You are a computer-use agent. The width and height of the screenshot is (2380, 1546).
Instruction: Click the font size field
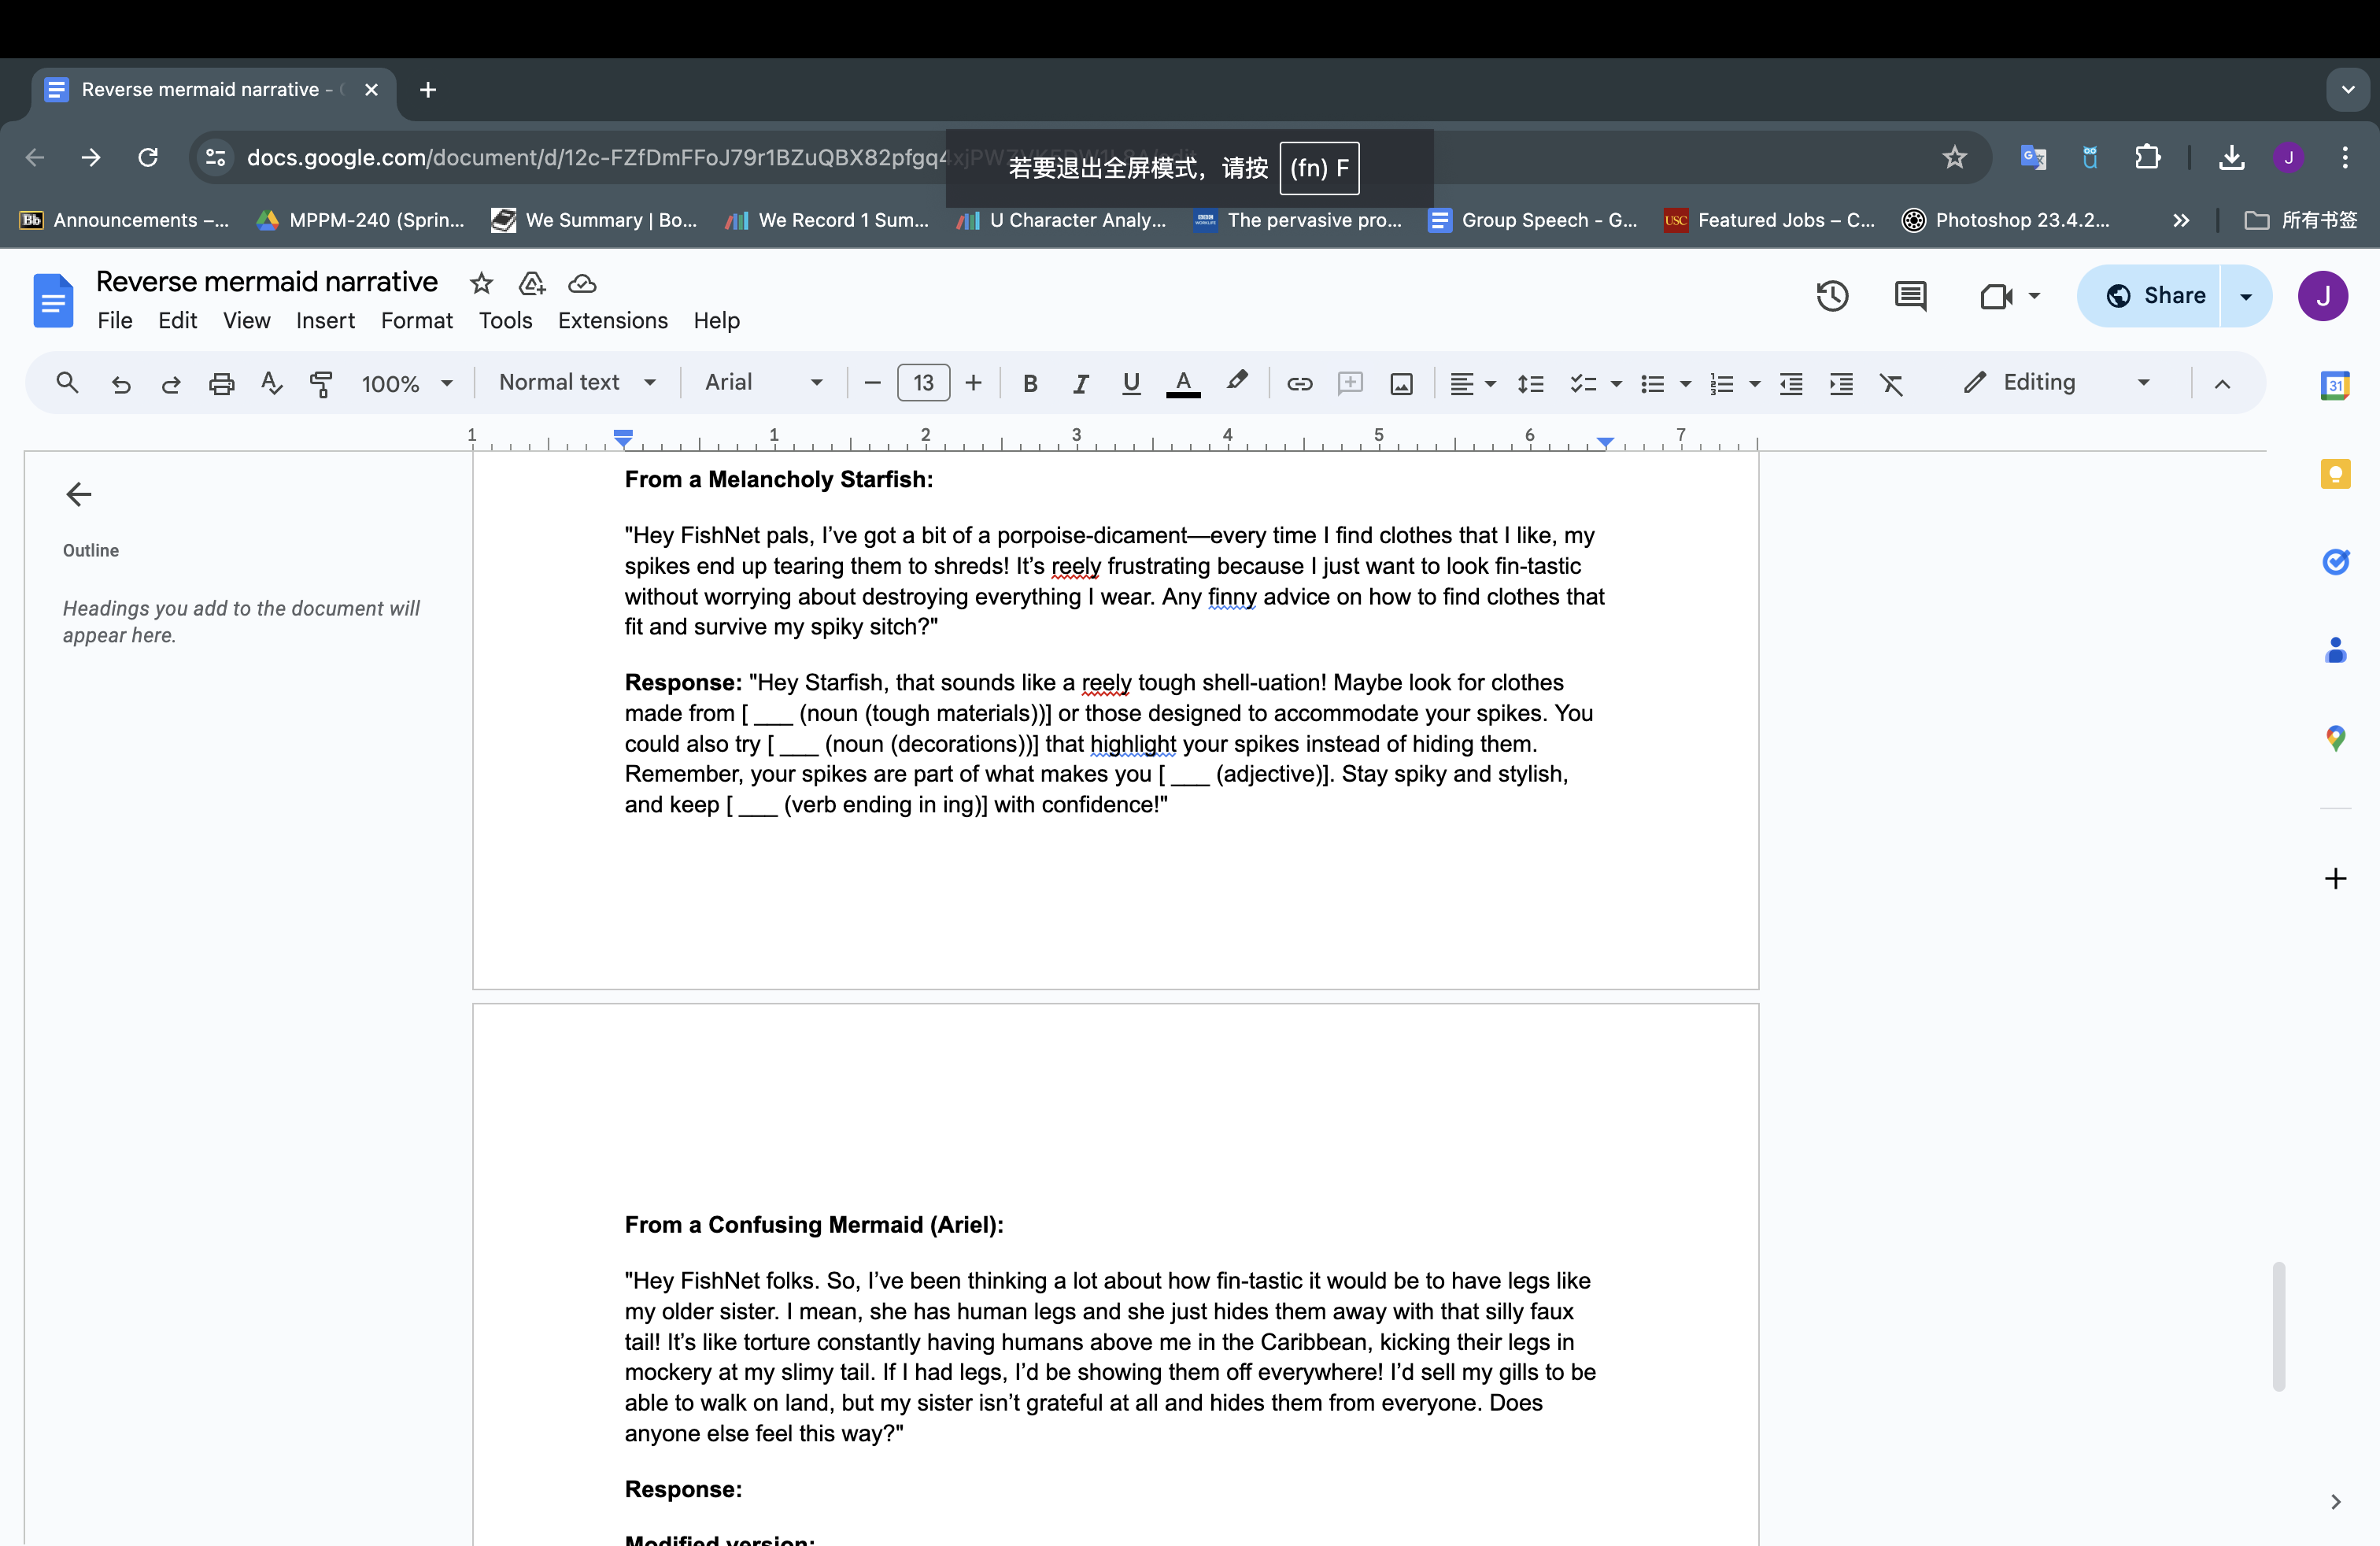pyautogui.click(x=923, y=383)
